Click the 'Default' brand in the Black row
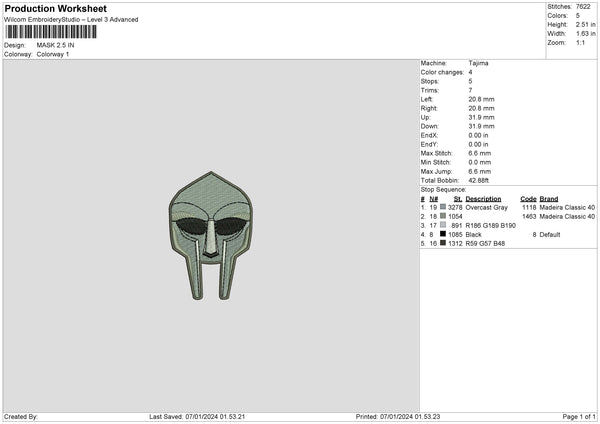 pyautogui.click(x=550, y=235)
